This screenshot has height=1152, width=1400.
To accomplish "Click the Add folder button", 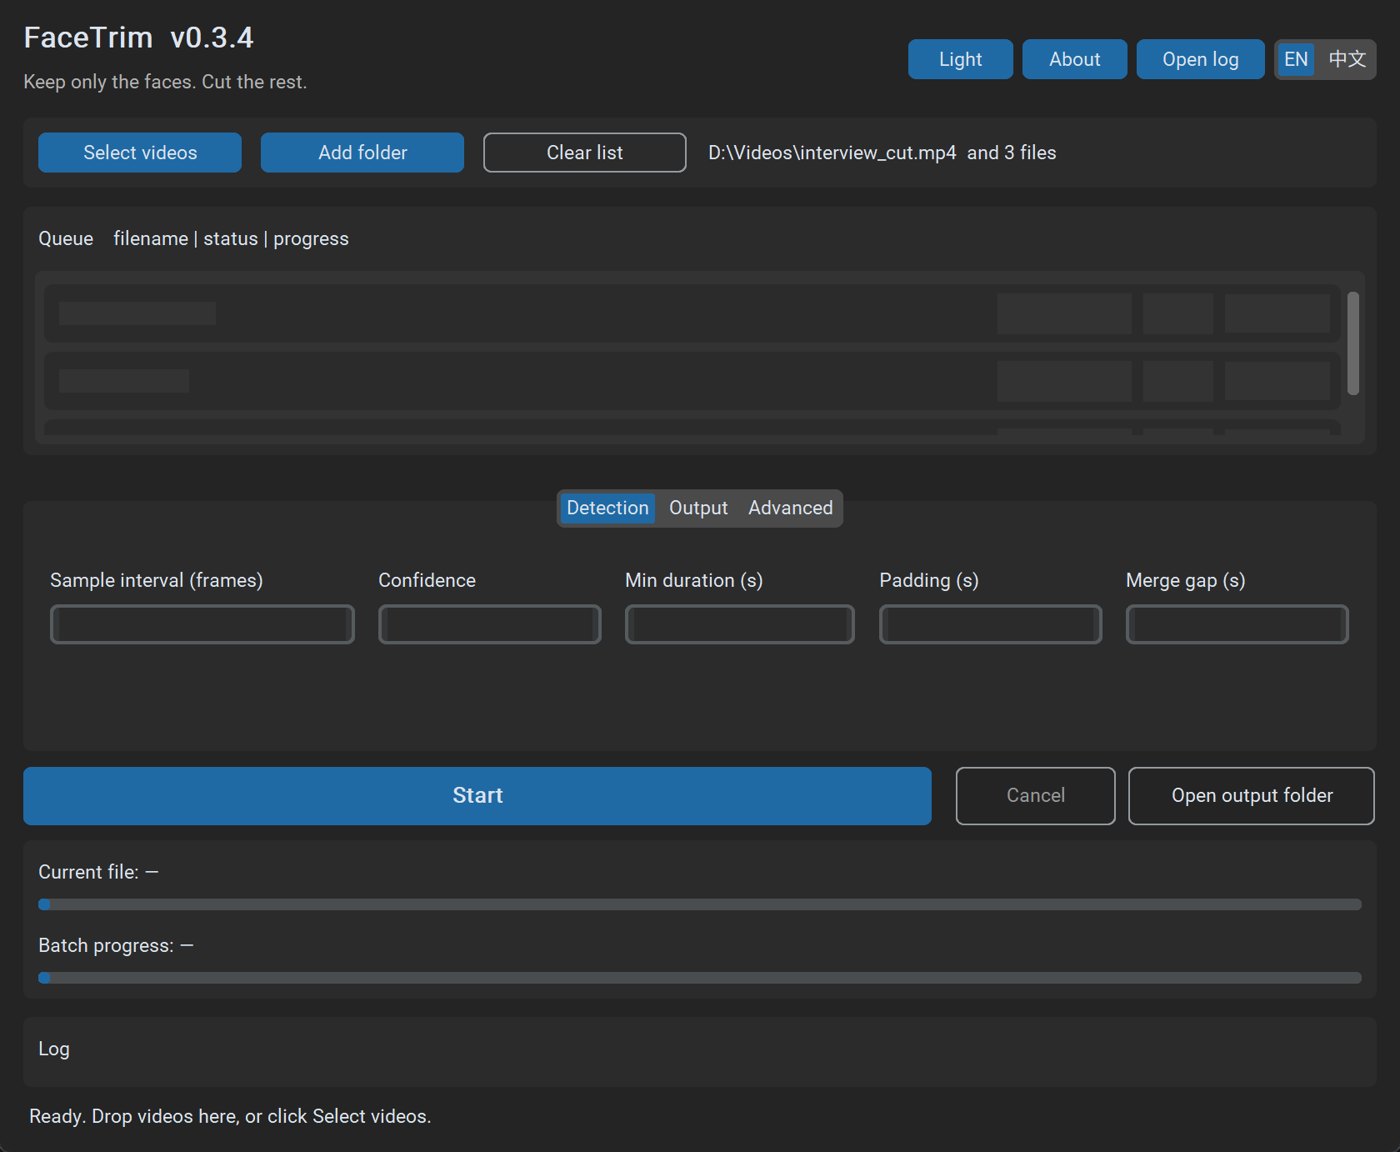I will coord(362,152).
